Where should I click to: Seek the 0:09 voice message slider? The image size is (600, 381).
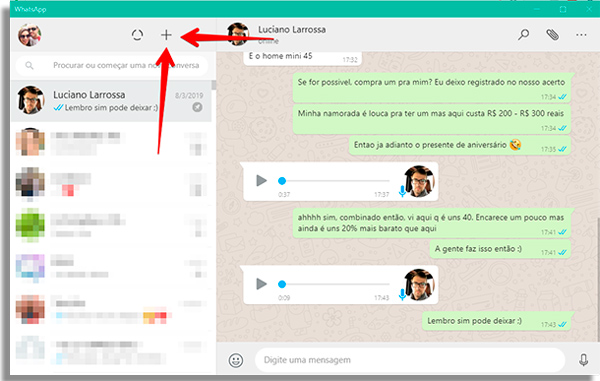coord(333,284)
